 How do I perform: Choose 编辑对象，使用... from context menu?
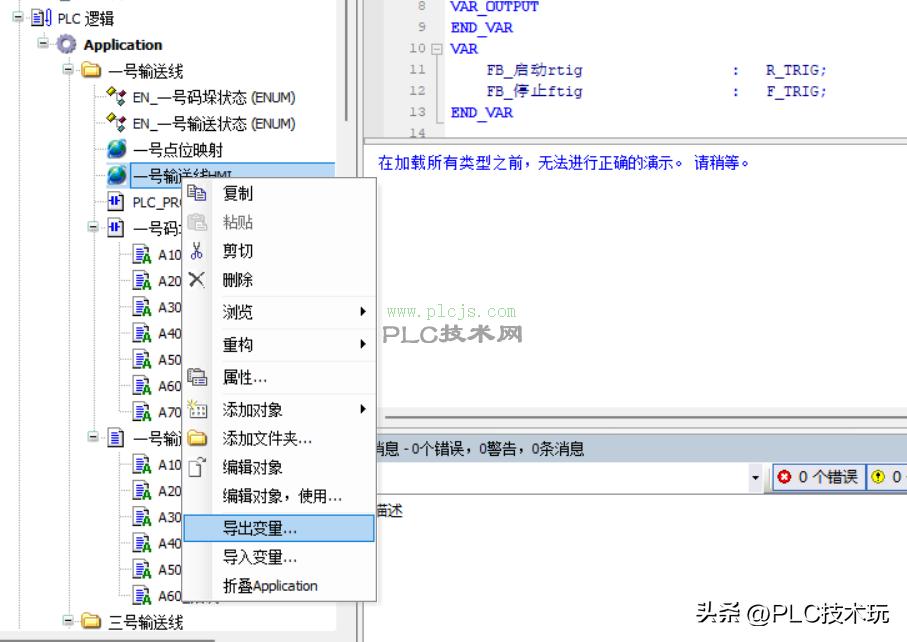(x=278, y=496)
